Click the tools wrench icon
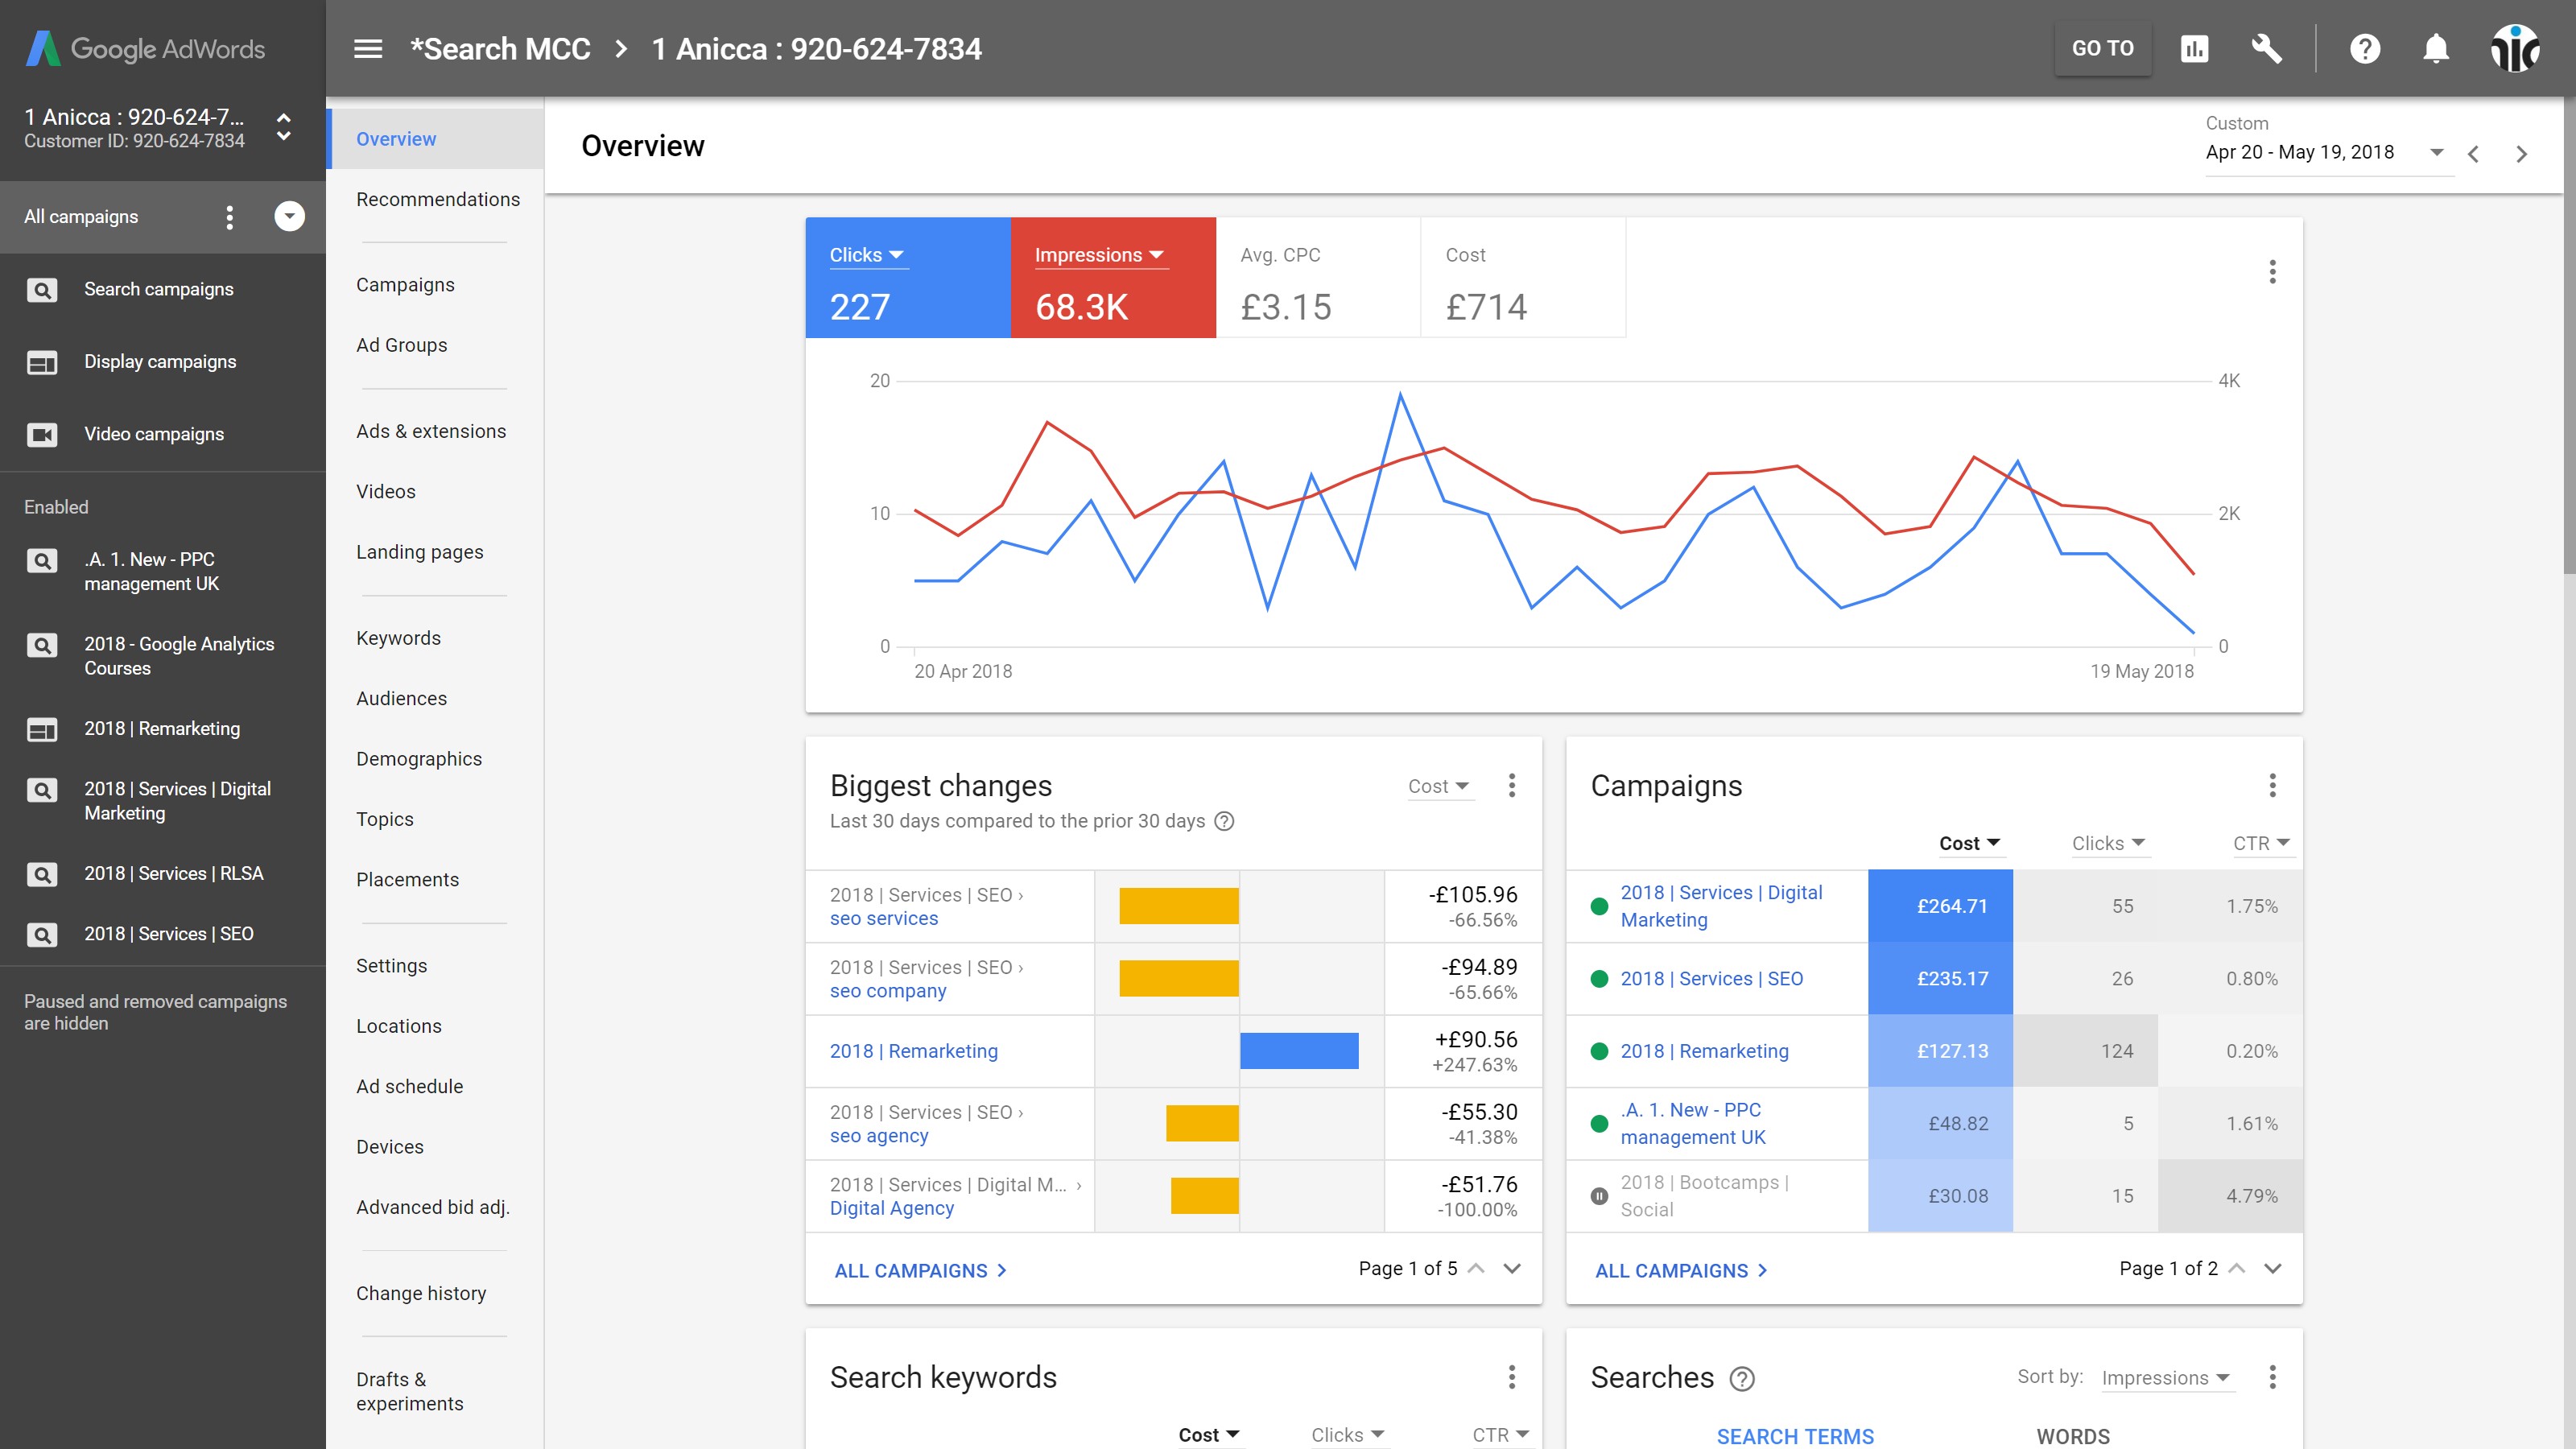2576x1449 pixels. pos(2266,47)
